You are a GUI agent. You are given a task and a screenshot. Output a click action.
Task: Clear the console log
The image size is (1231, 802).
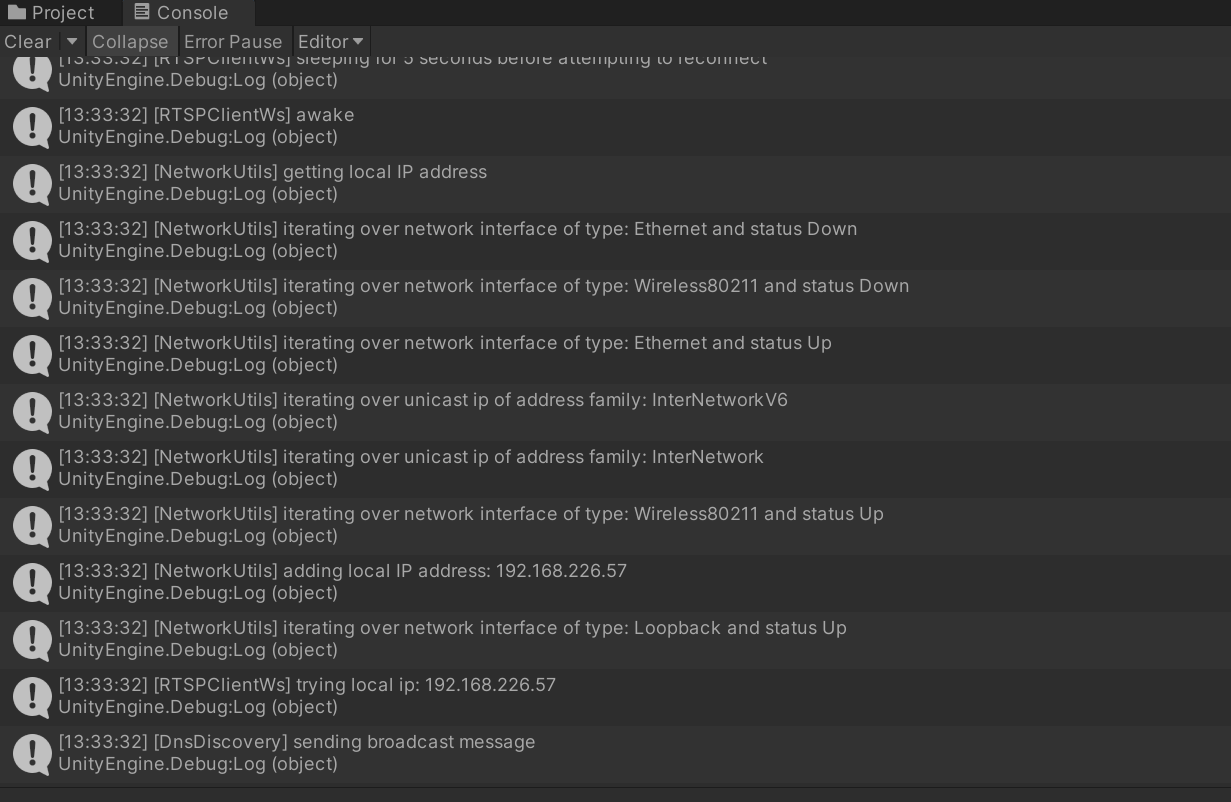(27, 42)
